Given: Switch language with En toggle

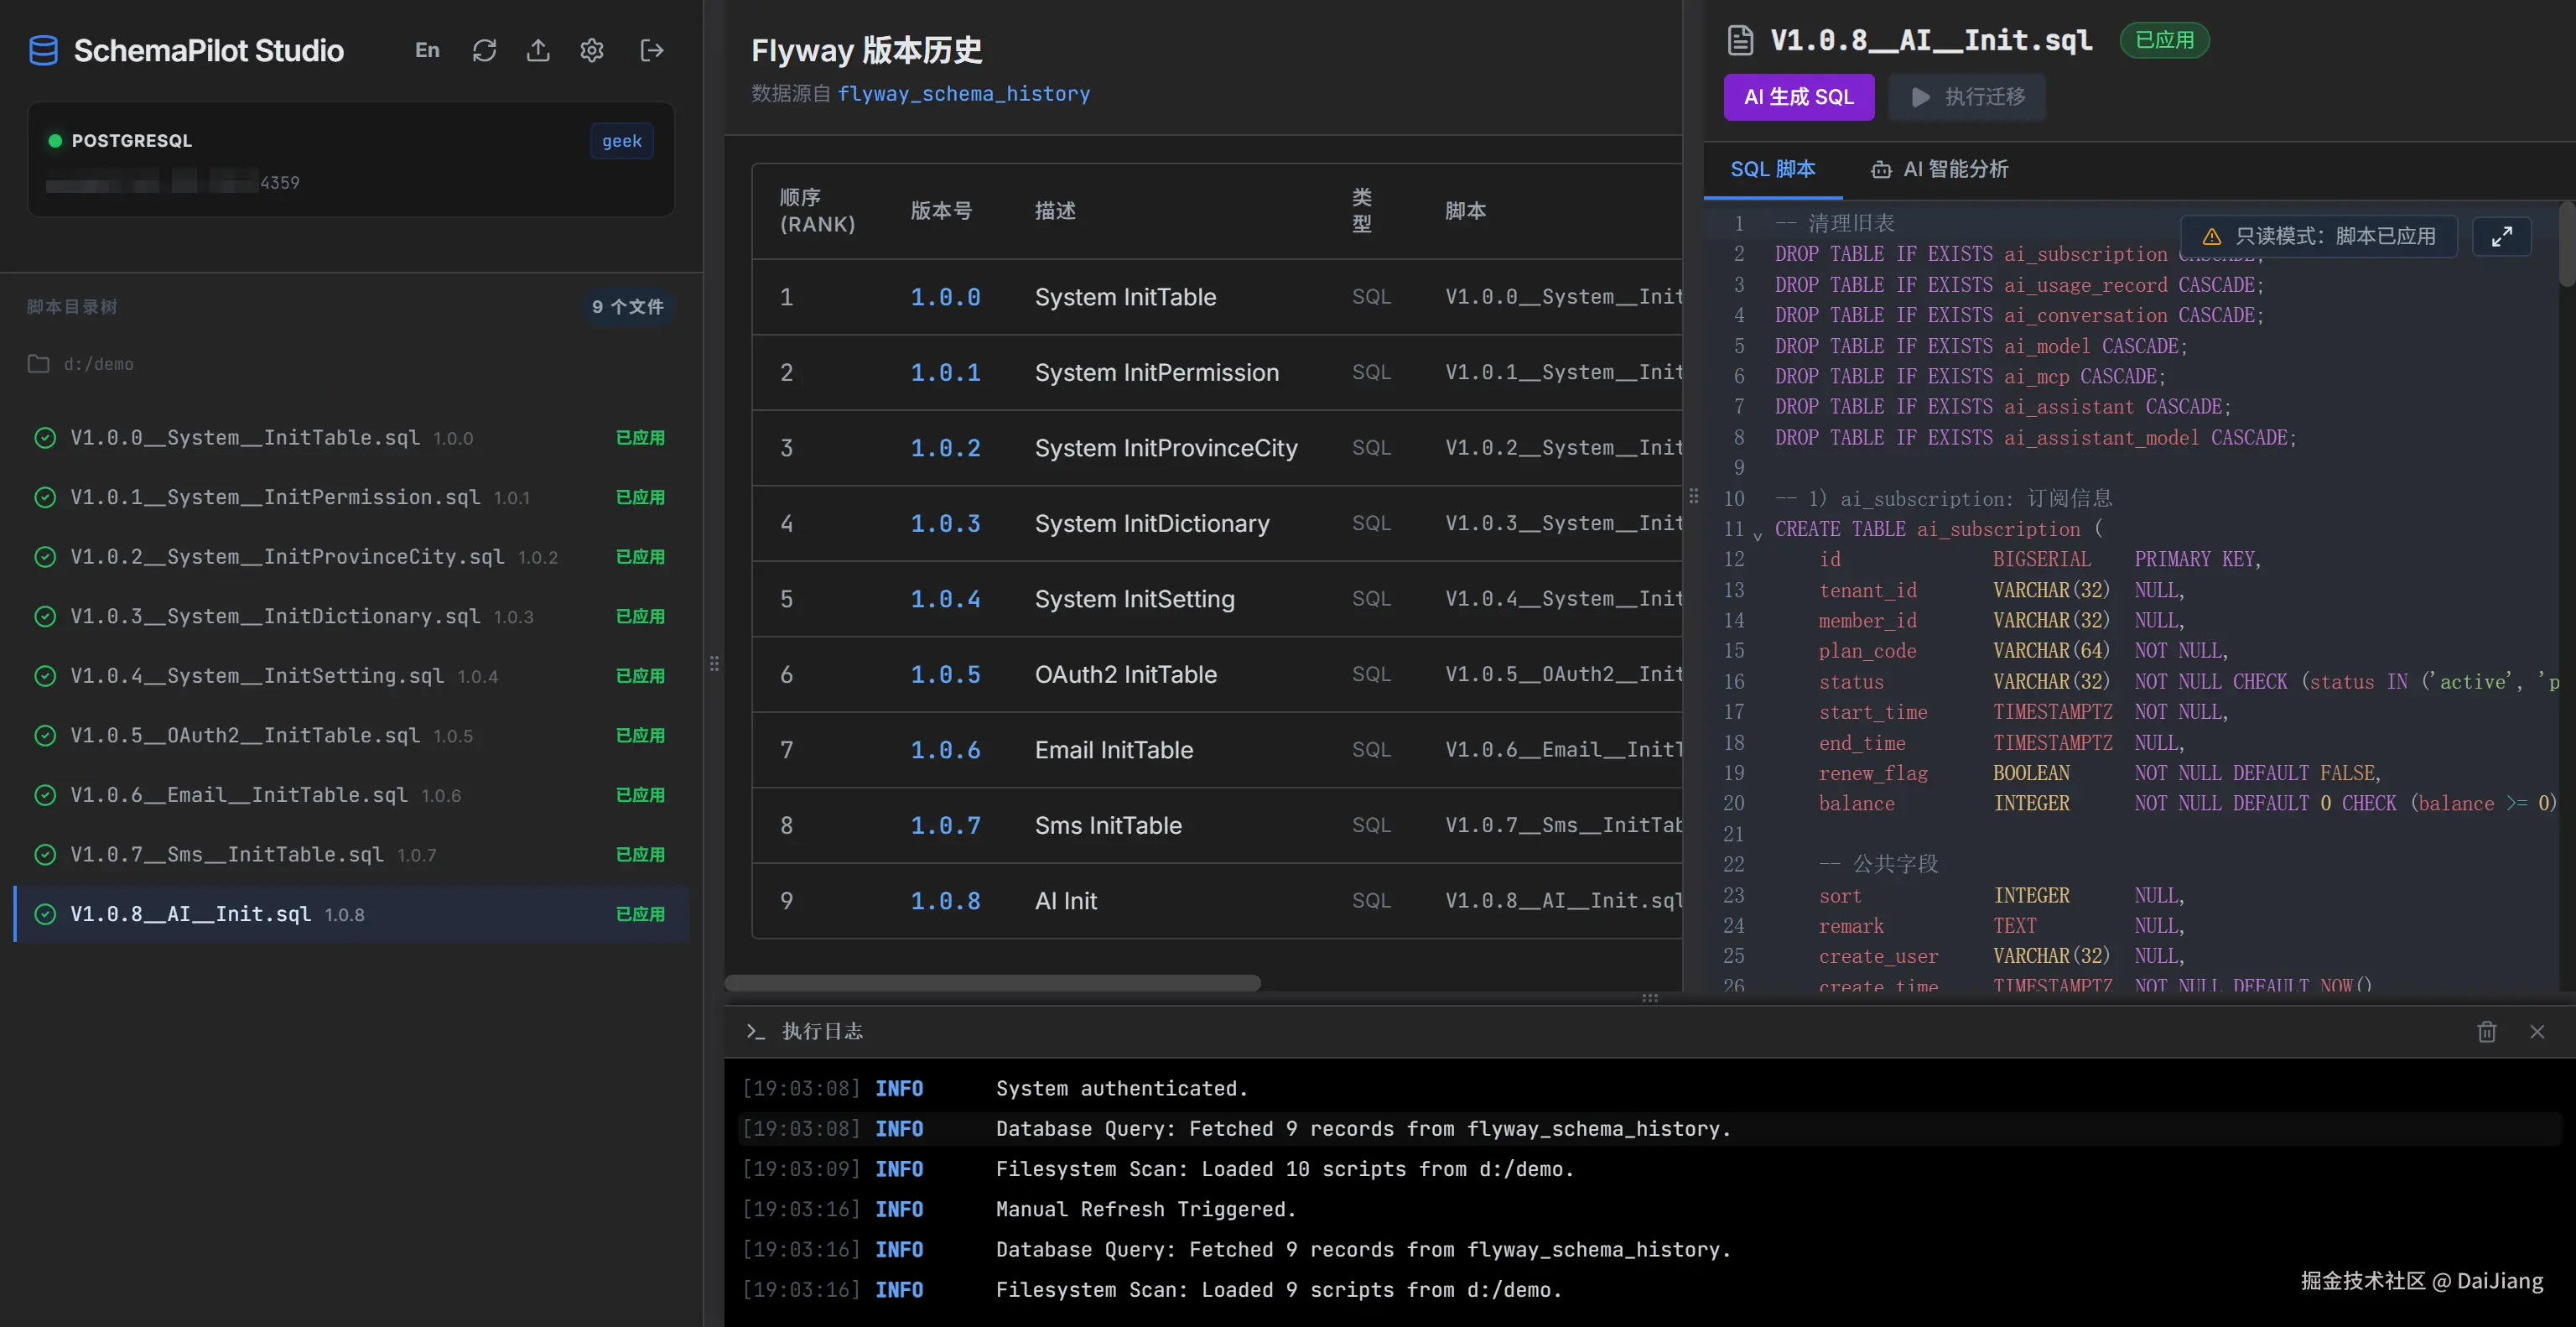Looking at the screenshot, I should [427, 51].
